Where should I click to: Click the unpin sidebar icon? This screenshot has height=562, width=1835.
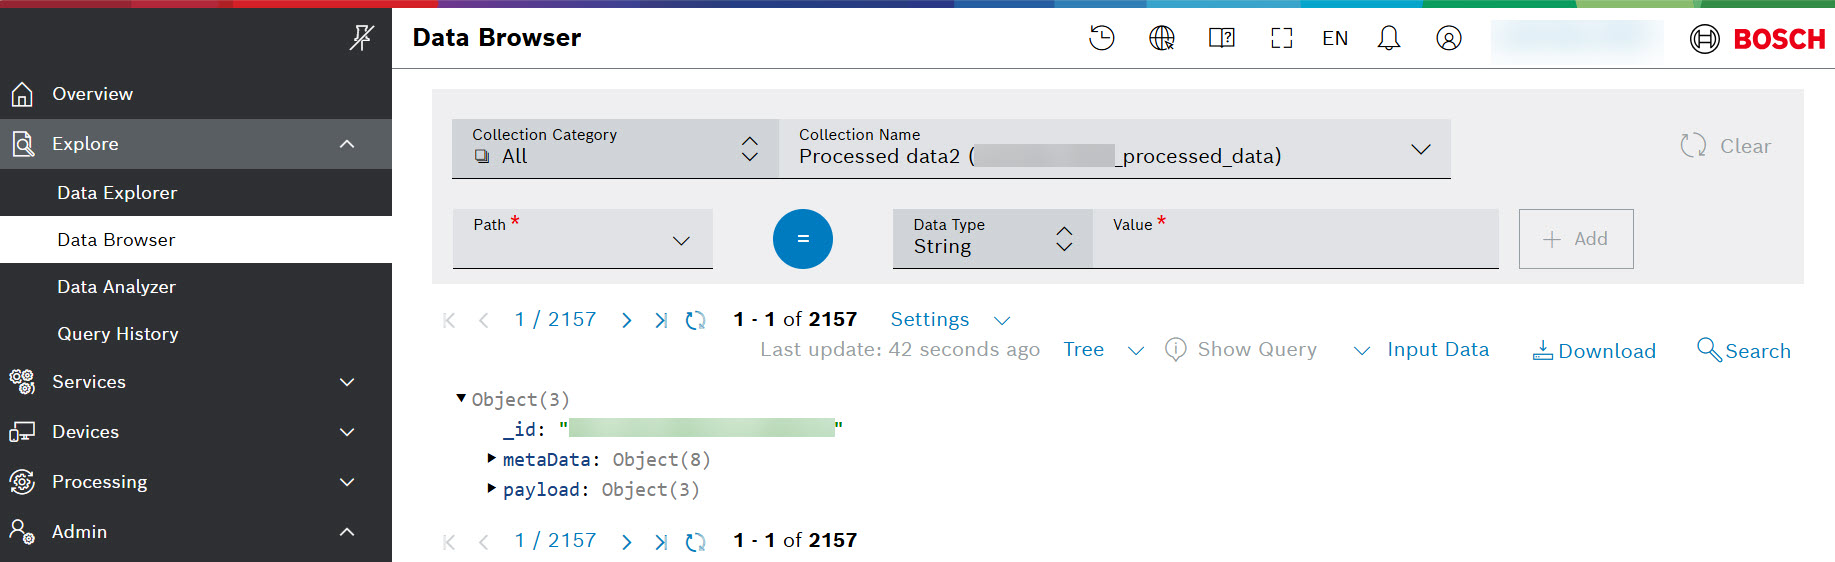tap(361, 38)
